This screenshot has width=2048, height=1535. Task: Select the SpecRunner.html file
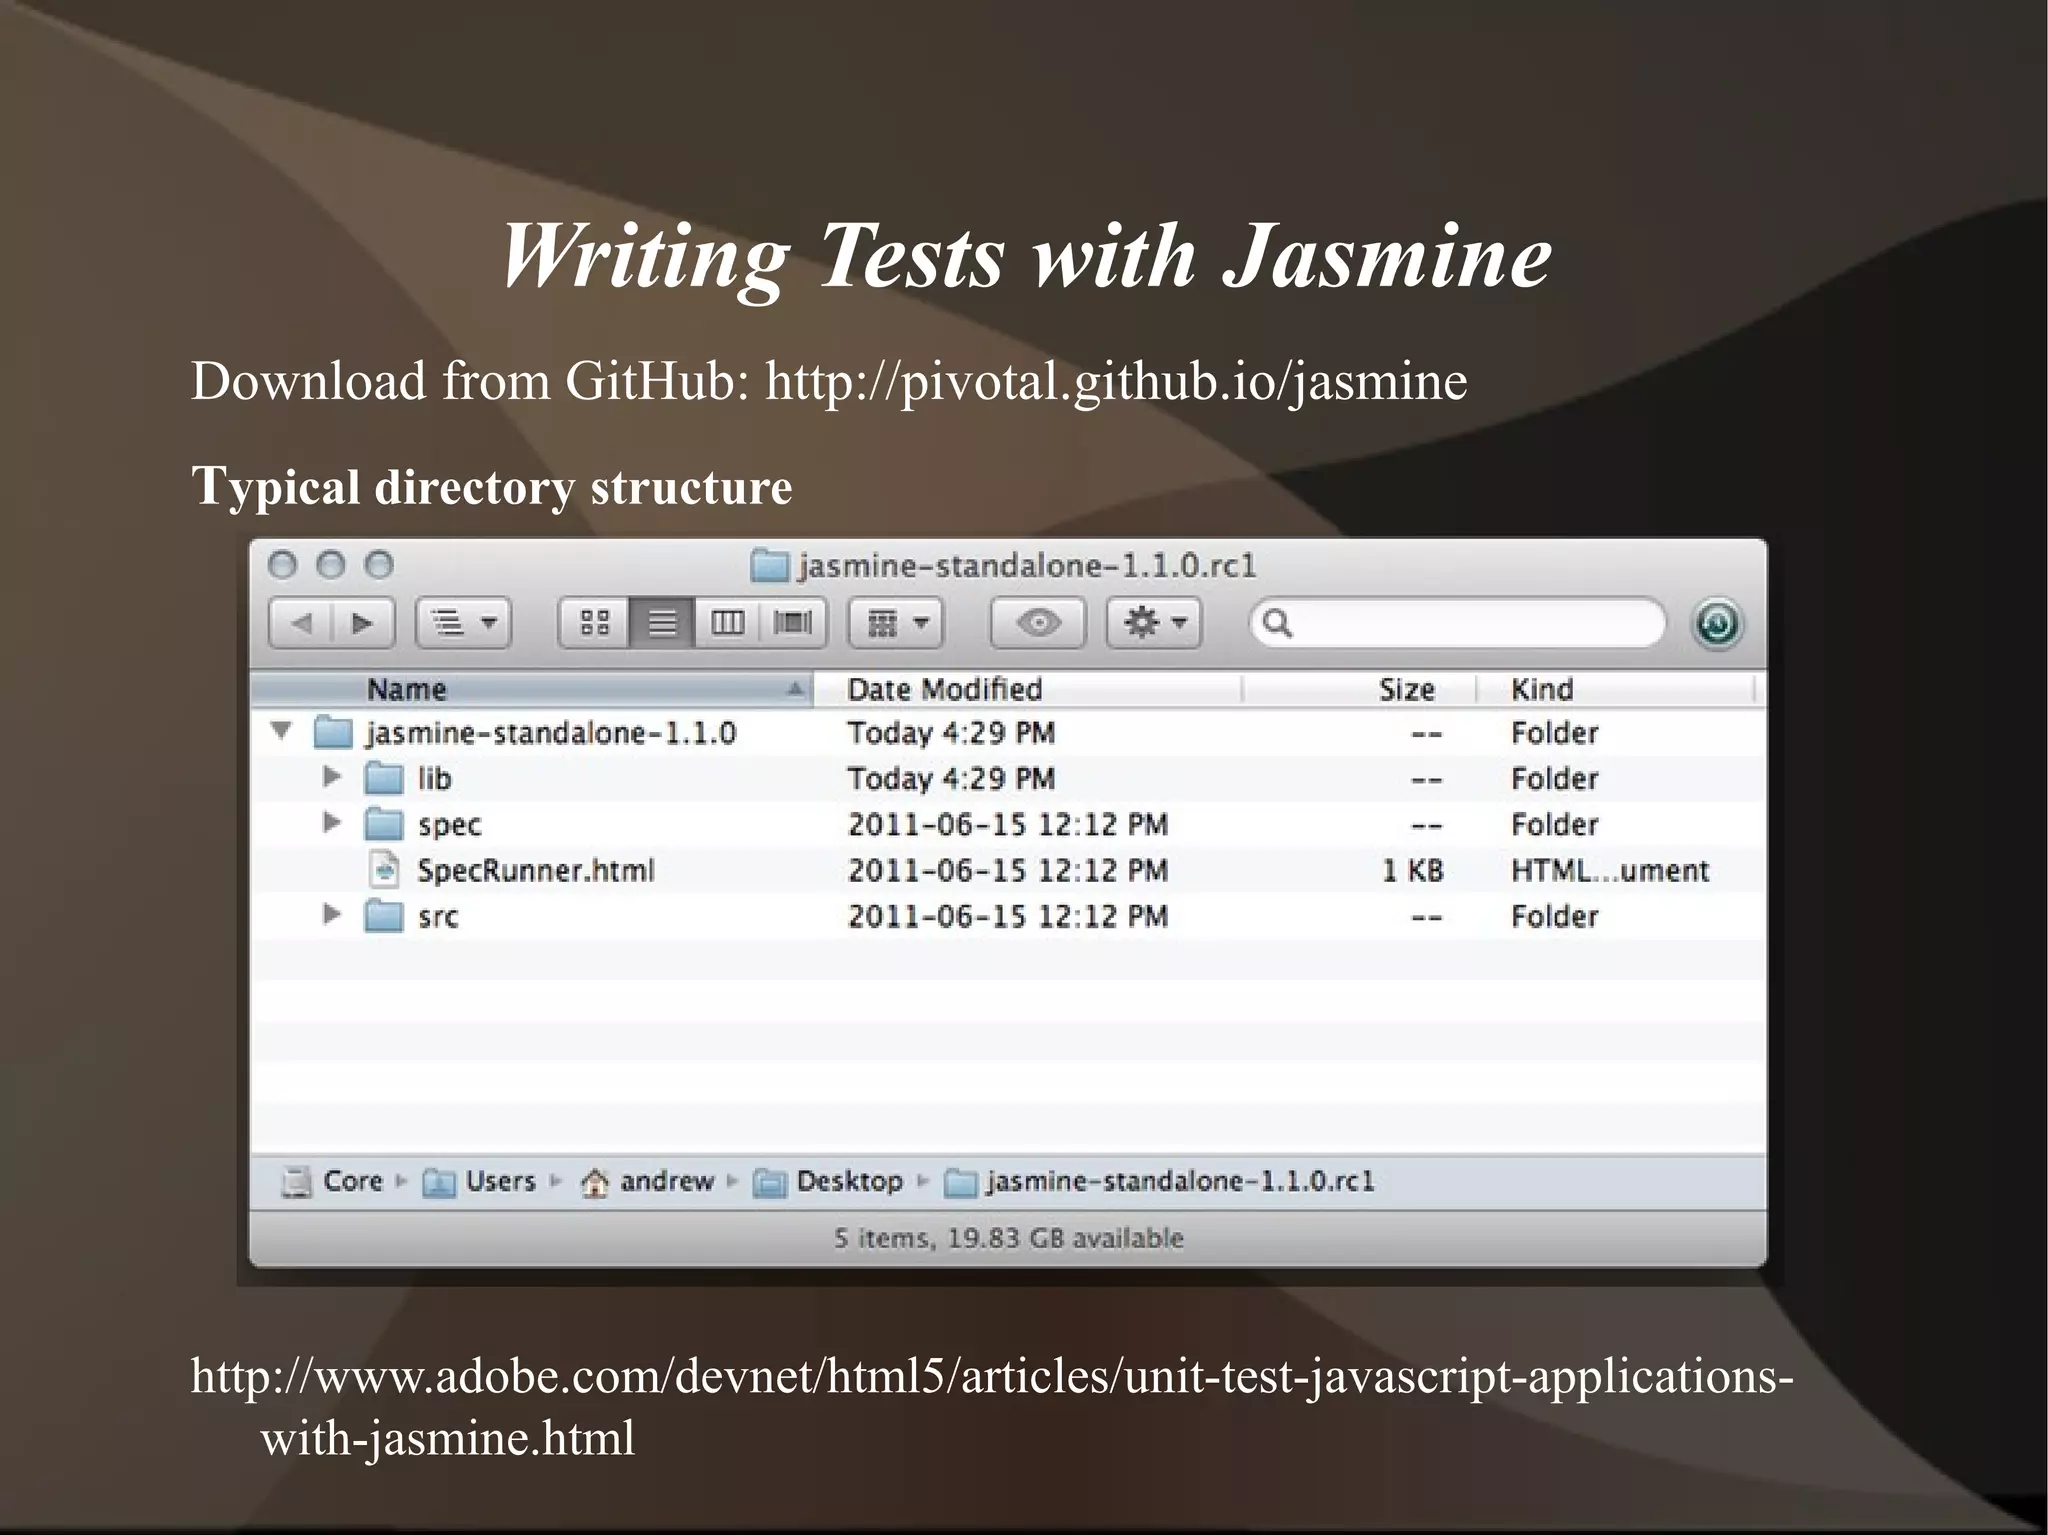[535, 870]
